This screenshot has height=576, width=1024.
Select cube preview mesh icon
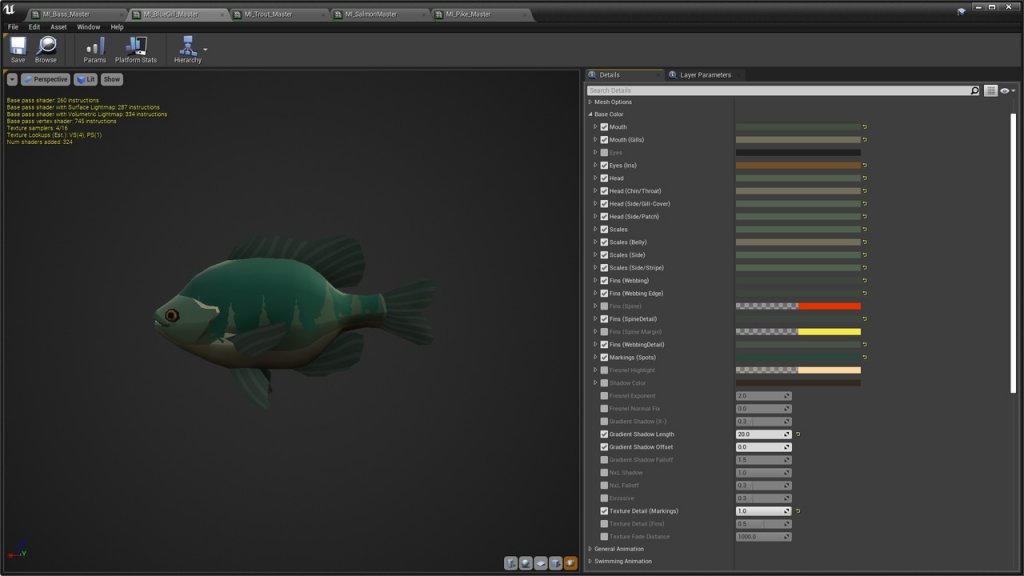tap(556, 563)
